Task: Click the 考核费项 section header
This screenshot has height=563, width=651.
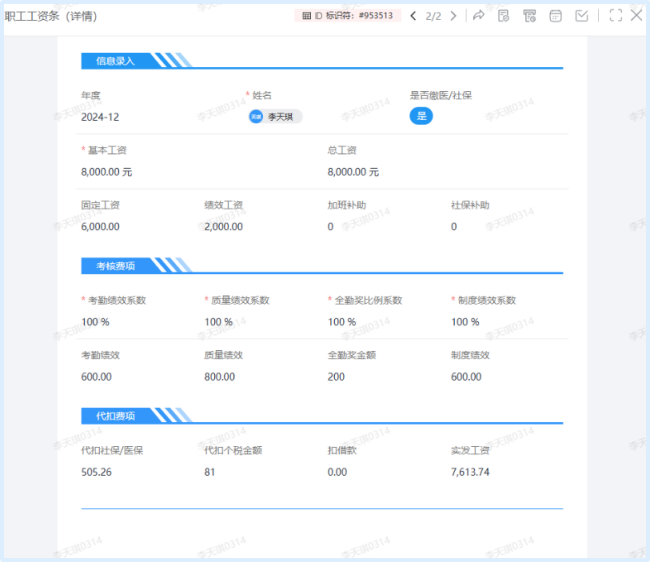Action: pyautogui.click(x=115, y=266)
